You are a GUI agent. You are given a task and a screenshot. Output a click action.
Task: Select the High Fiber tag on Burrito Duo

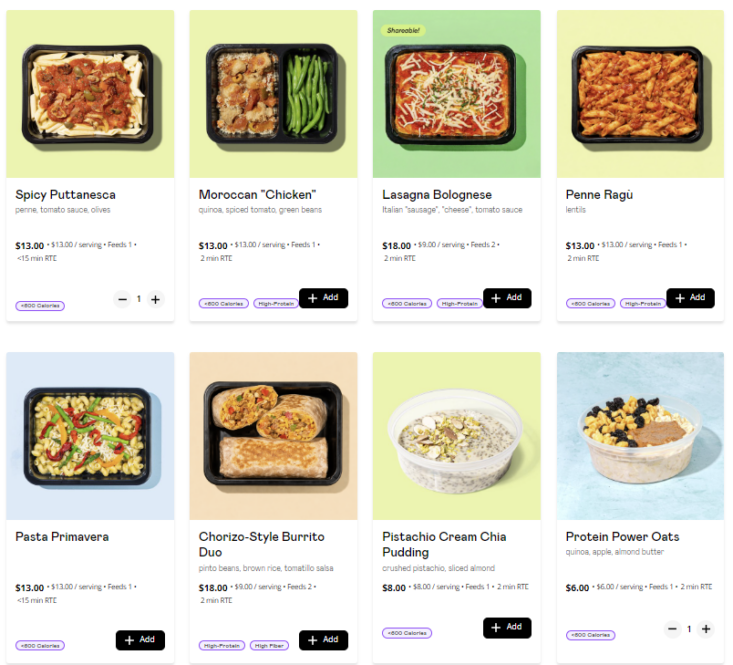[269, 646]
